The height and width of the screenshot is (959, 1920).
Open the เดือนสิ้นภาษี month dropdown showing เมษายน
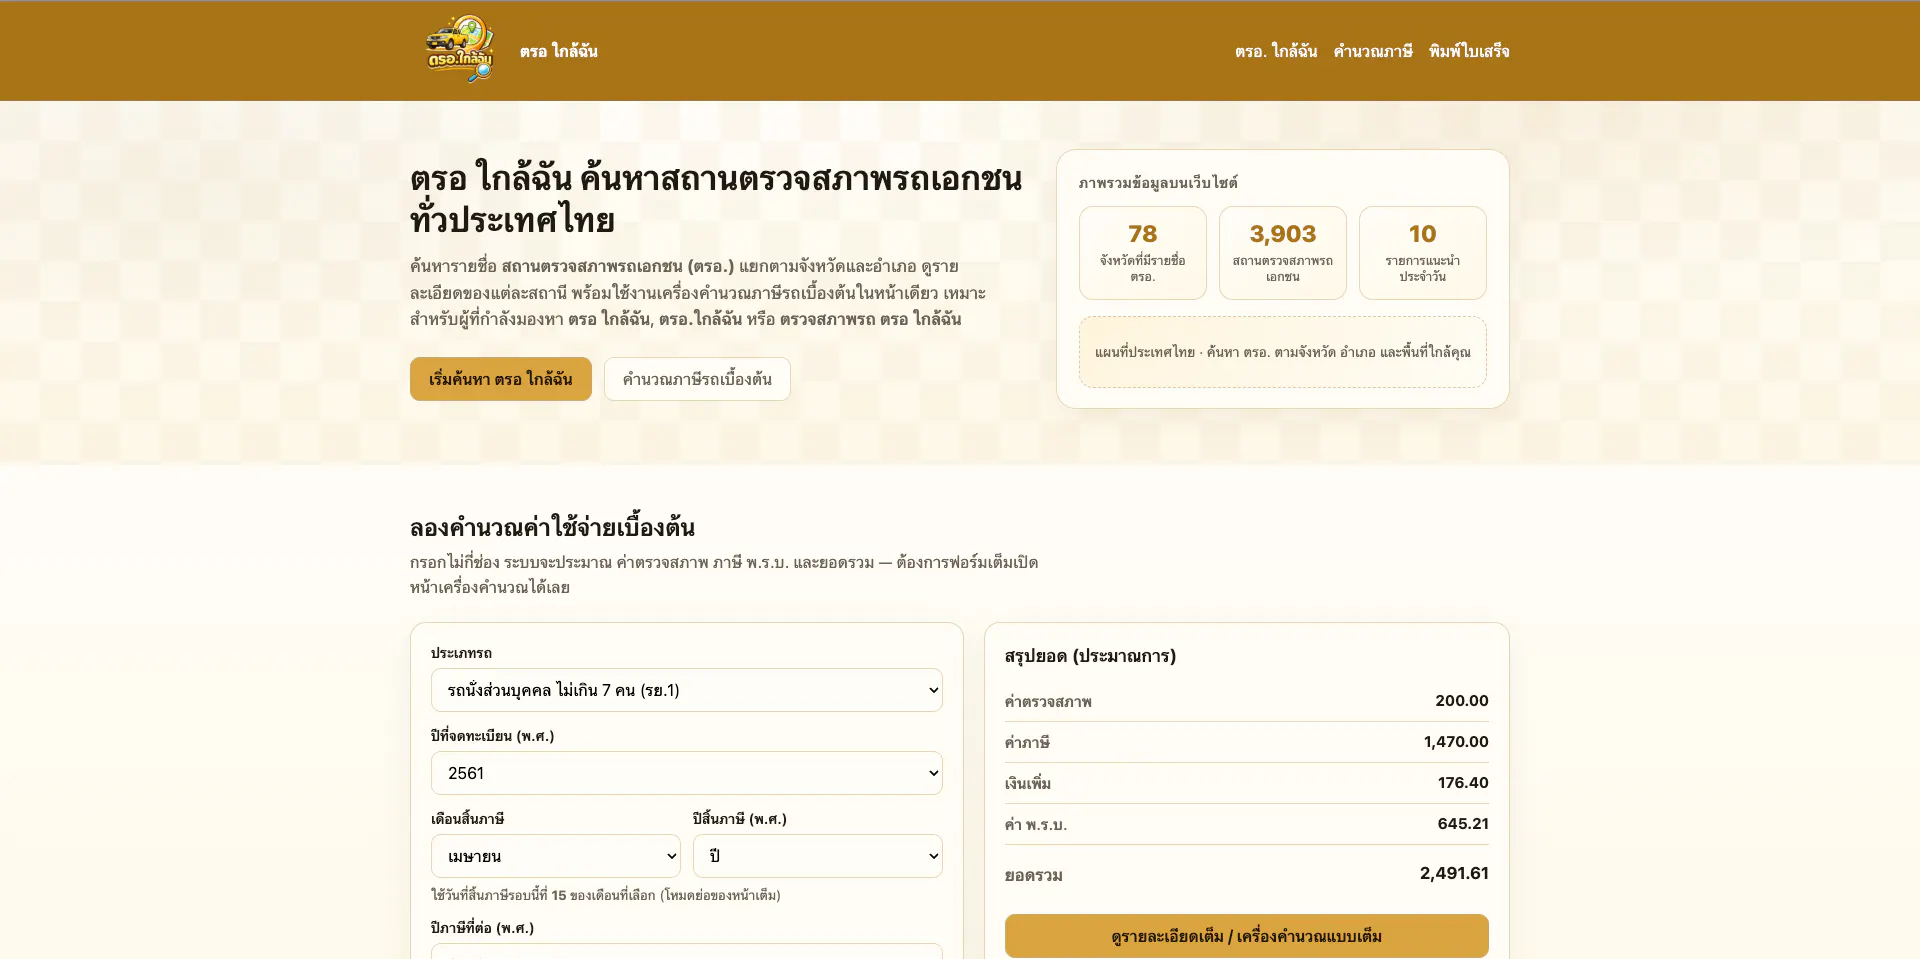[556, 856]
